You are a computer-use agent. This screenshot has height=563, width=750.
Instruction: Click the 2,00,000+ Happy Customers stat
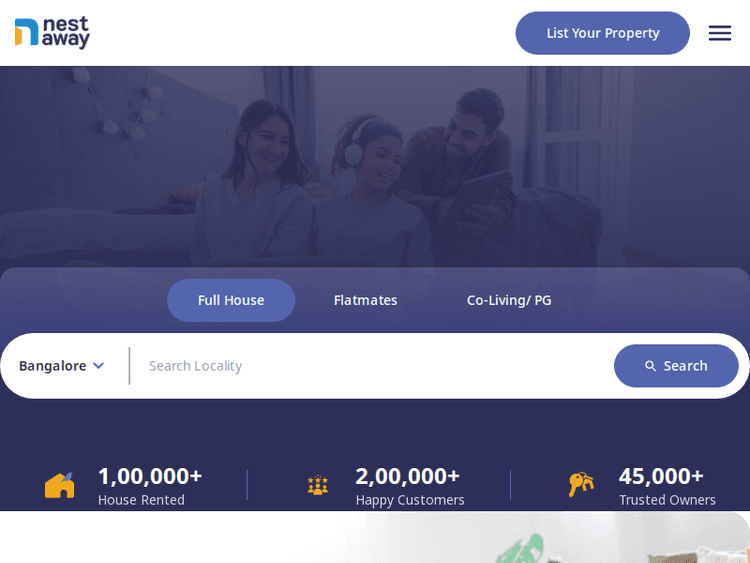pyautogui.click(x=410, y=486)
